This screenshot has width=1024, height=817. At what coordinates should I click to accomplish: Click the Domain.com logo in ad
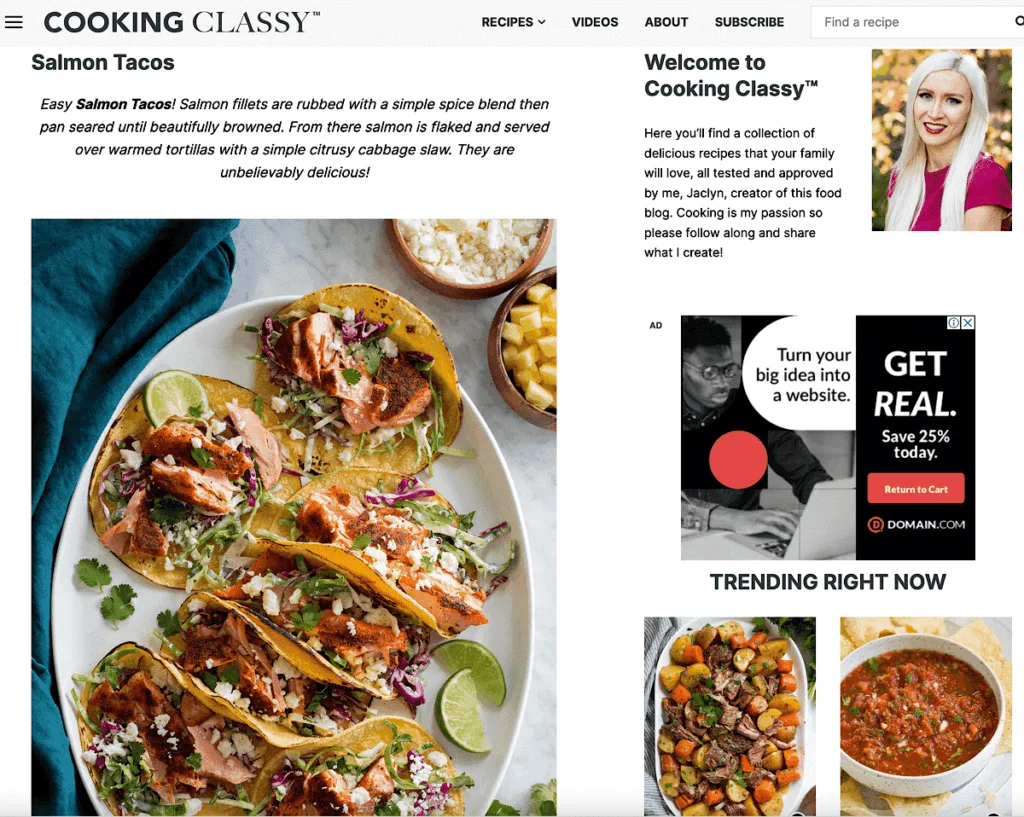tap(916, 524)
